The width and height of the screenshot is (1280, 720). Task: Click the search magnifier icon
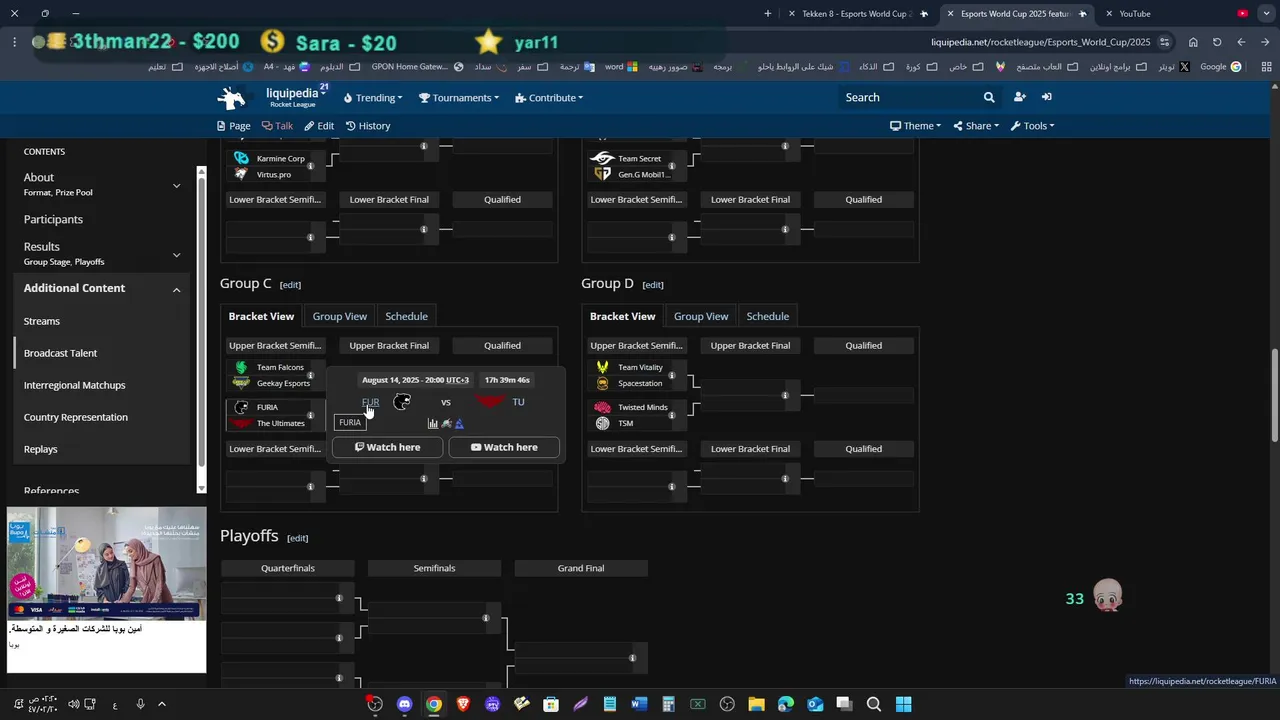pos(989,97)
